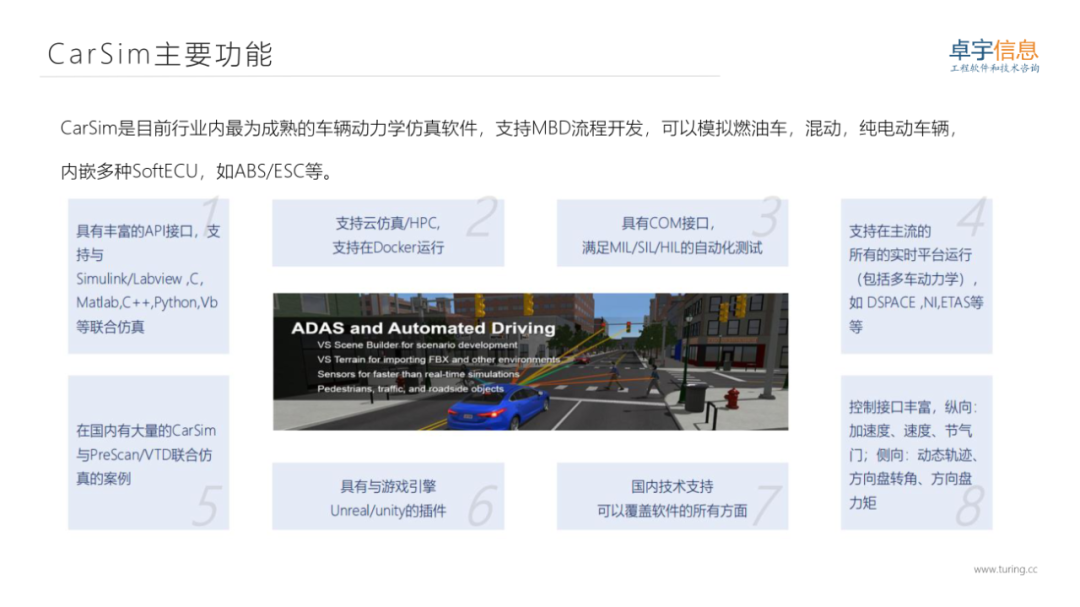
Task: Select card 4 about 实时平台运行
Action: coord(916,276)
